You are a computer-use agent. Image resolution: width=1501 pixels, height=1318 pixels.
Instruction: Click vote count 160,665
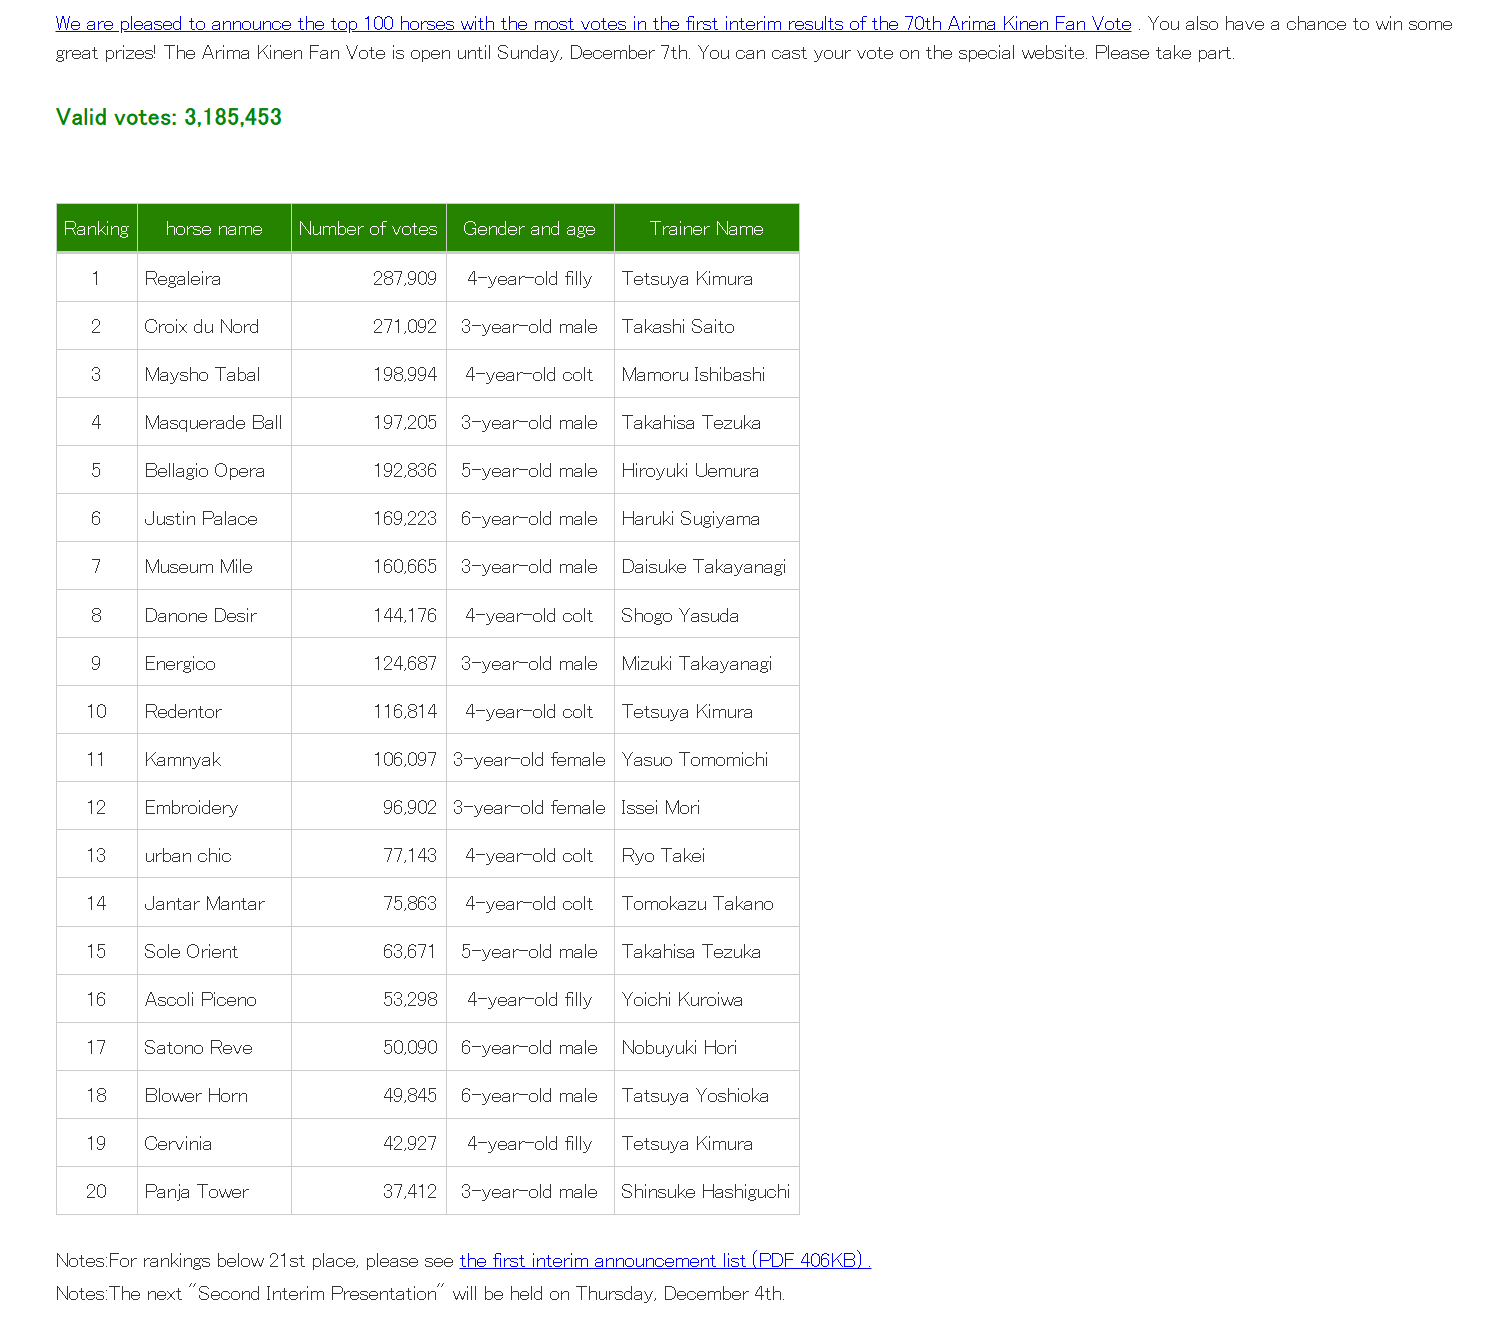pos(405,566)
